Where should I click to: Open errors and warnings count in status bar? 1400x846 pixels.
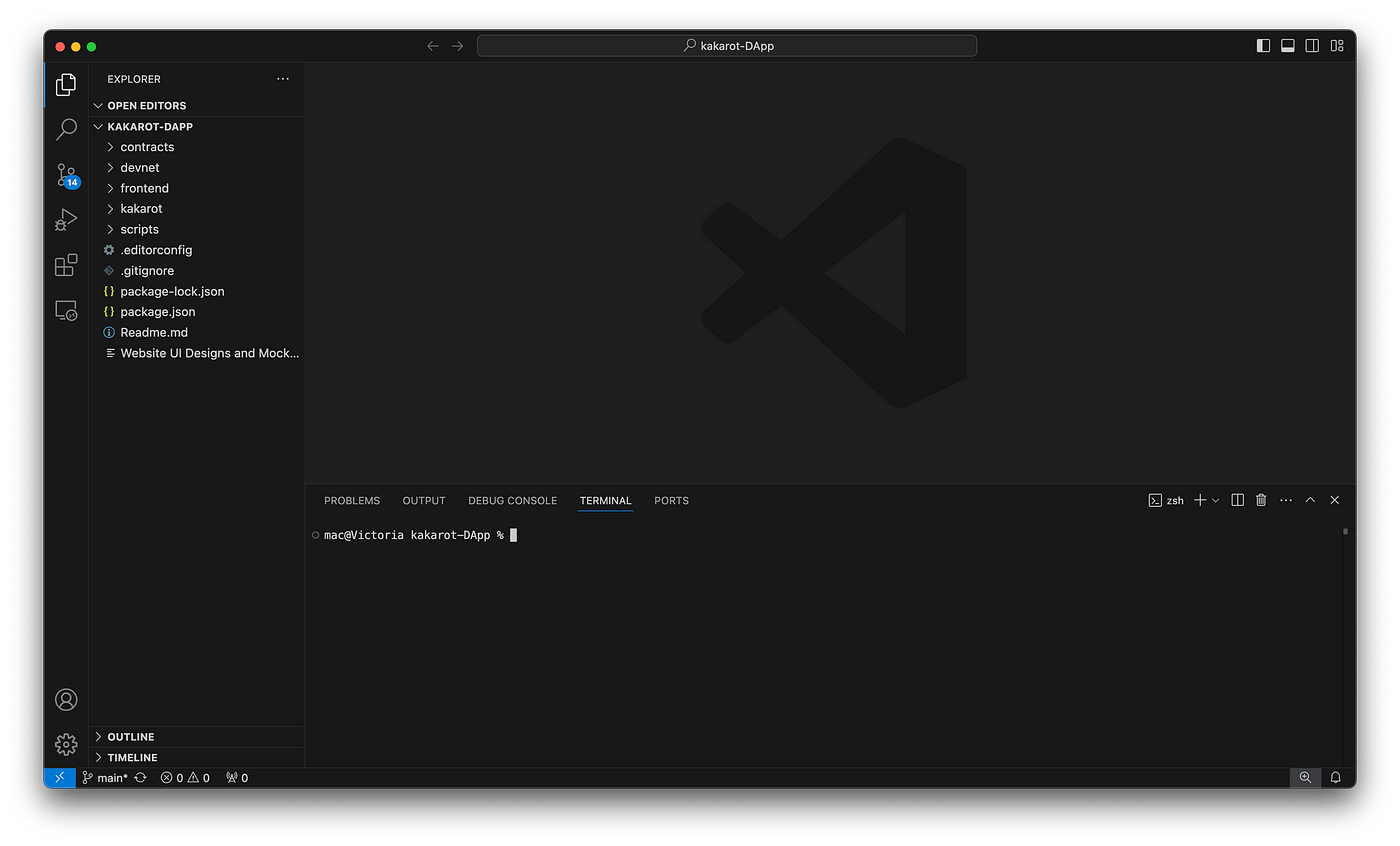pyautogui.click(x=185, y=777)
